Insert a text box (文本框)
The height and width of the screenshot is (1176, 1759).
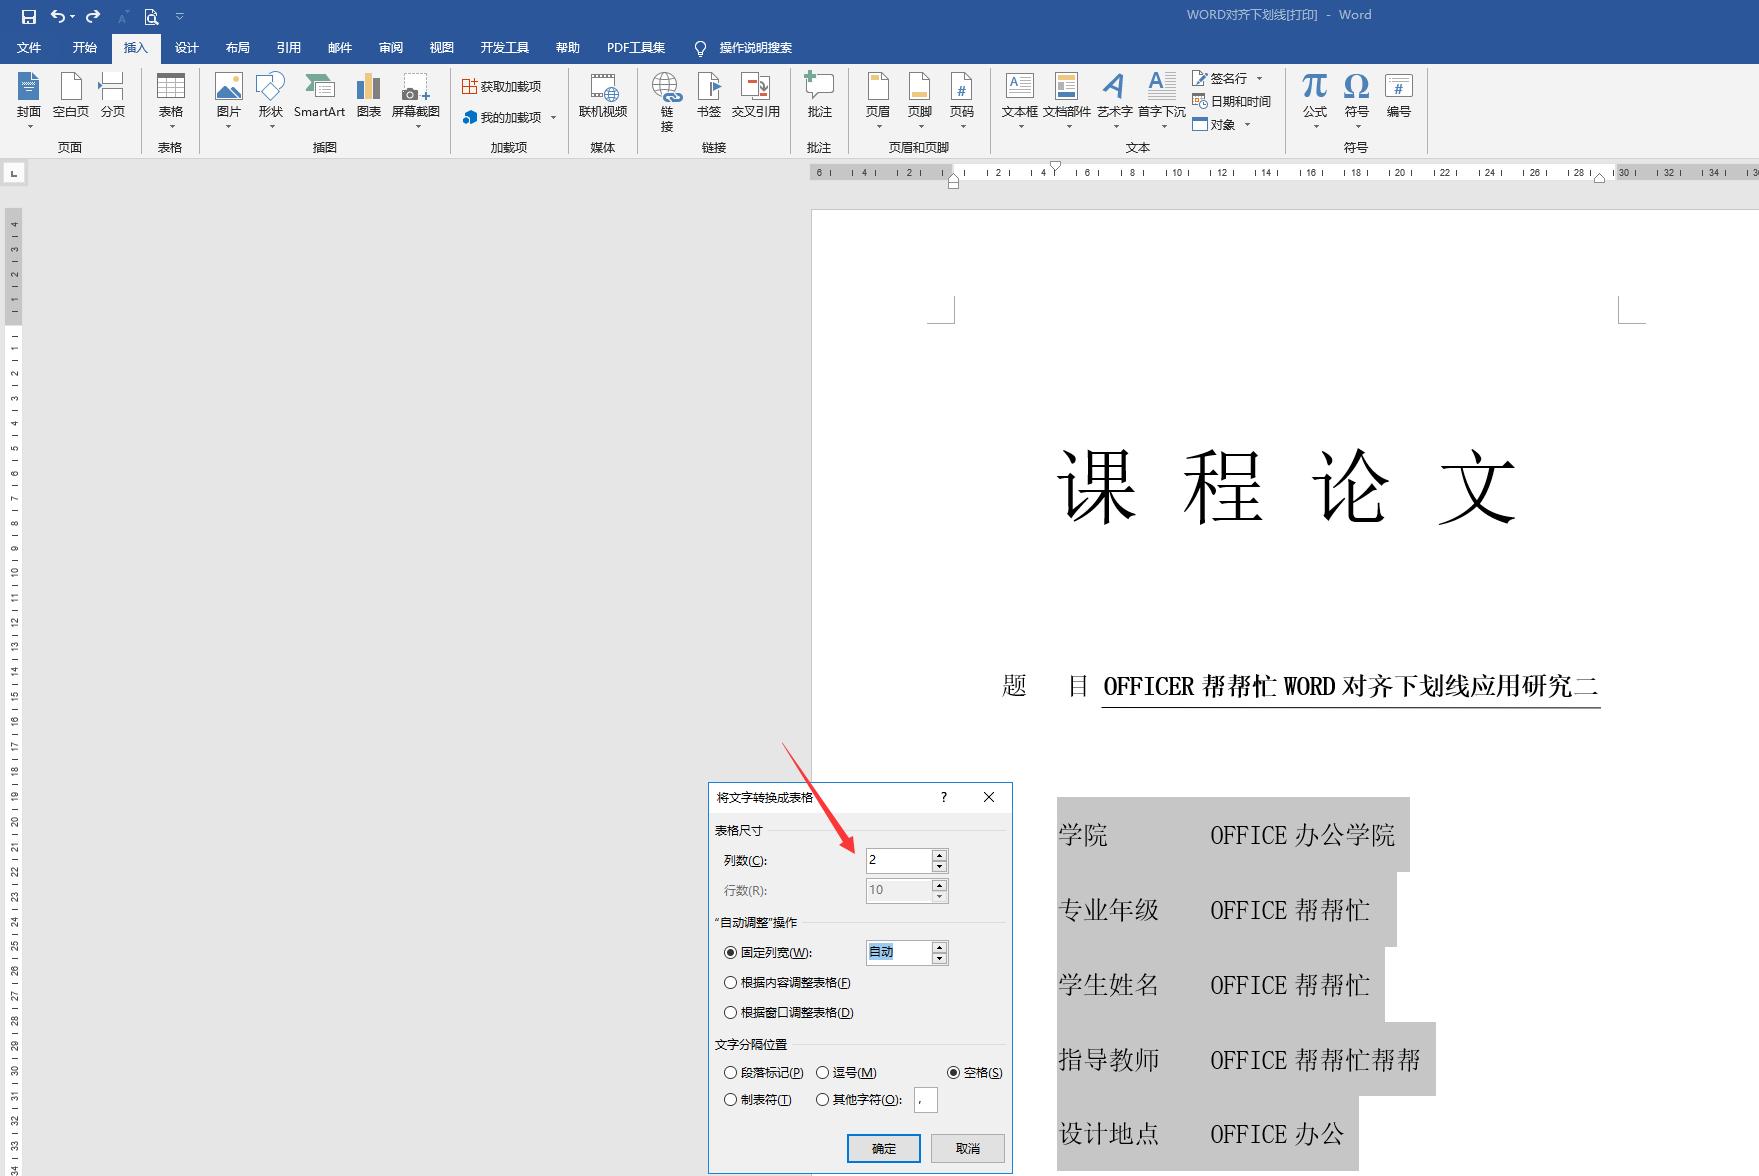pos(1020,100)
